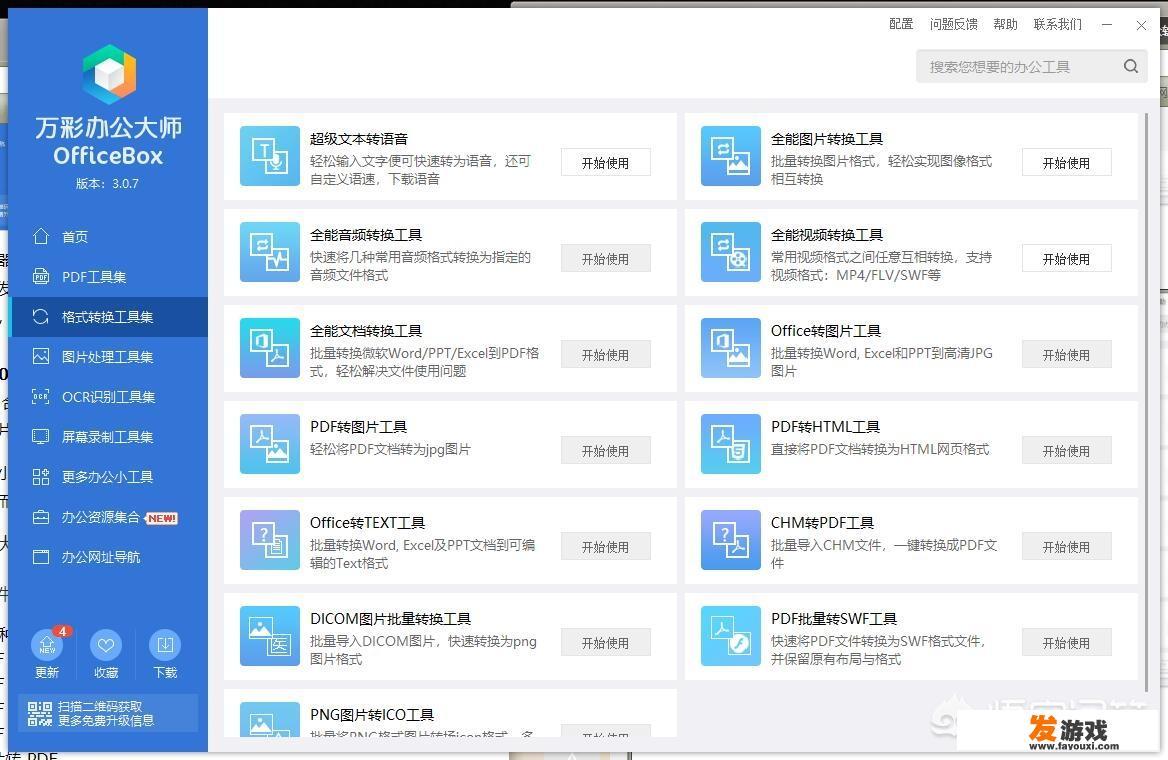1168x760 pixels.
Task: Click 开始使用 for CHM转PDF工具
Action: 1066,547
